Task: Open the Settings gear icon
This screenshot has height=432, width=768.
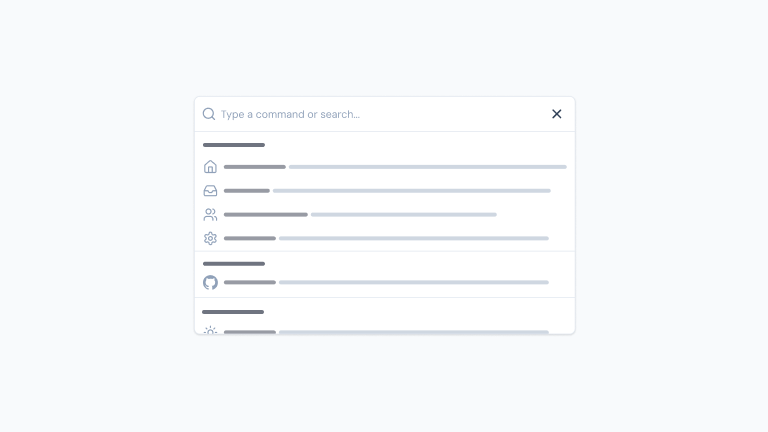Action: click(x=210, y=239)
